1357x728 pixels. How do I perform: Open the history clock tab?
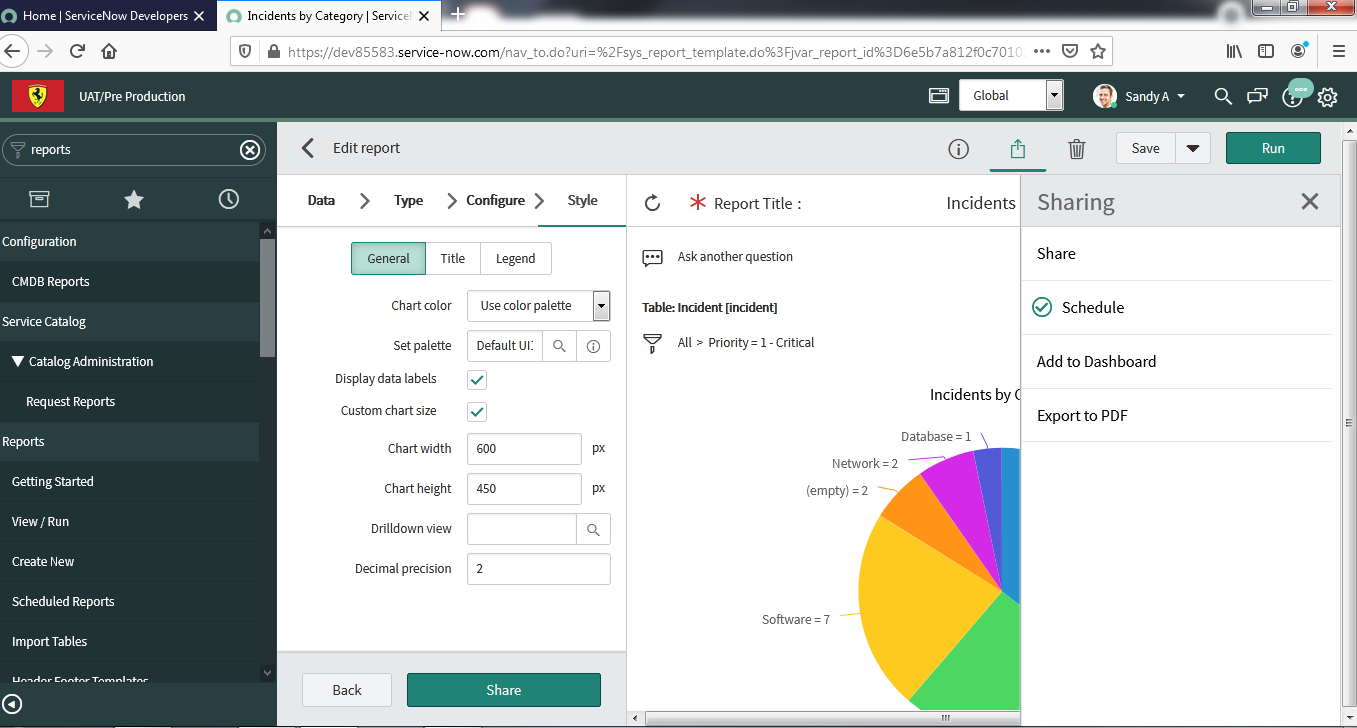tap(228, 200)
